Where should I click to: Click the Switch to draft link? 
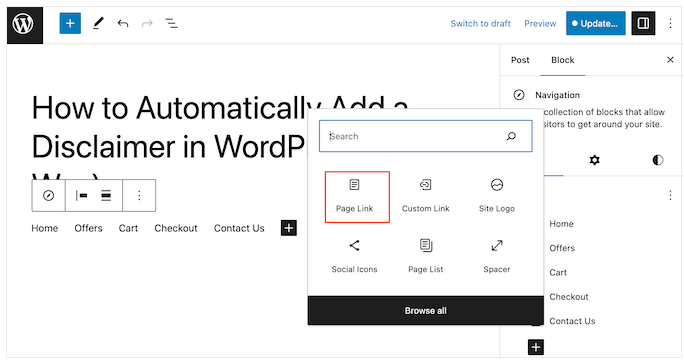point(480,24)
